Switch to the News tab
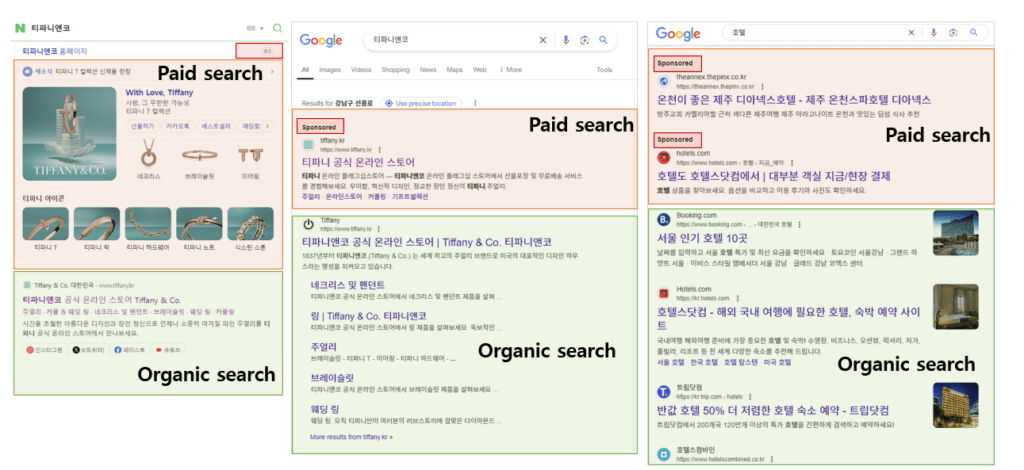 [x=428, y=69]
